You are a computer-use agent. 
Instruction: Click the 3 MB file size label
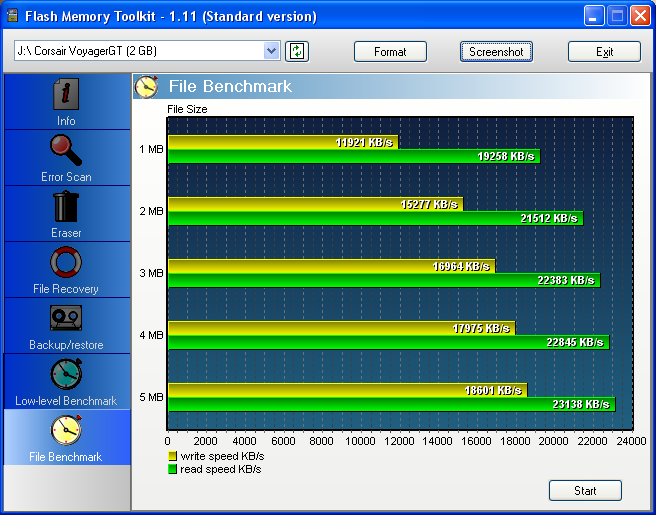(x=151, y=273)
